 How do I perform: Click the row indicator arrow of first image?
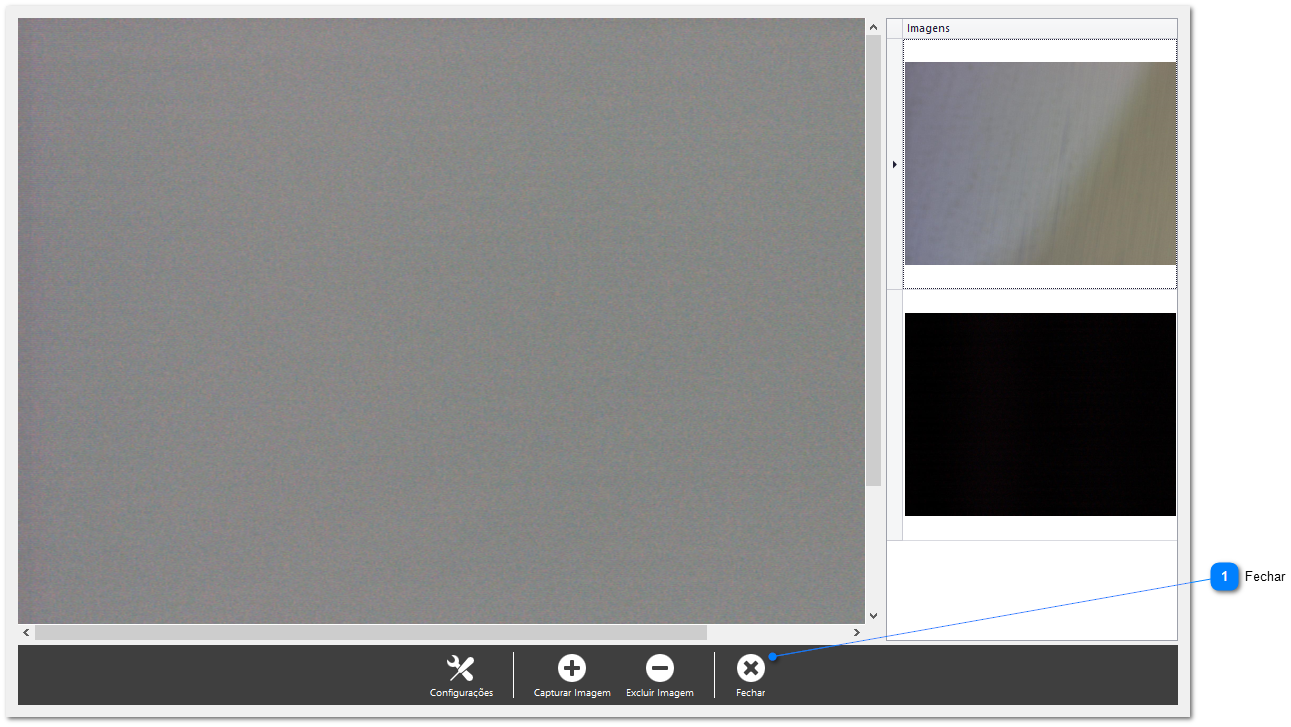tap(894, 164)
